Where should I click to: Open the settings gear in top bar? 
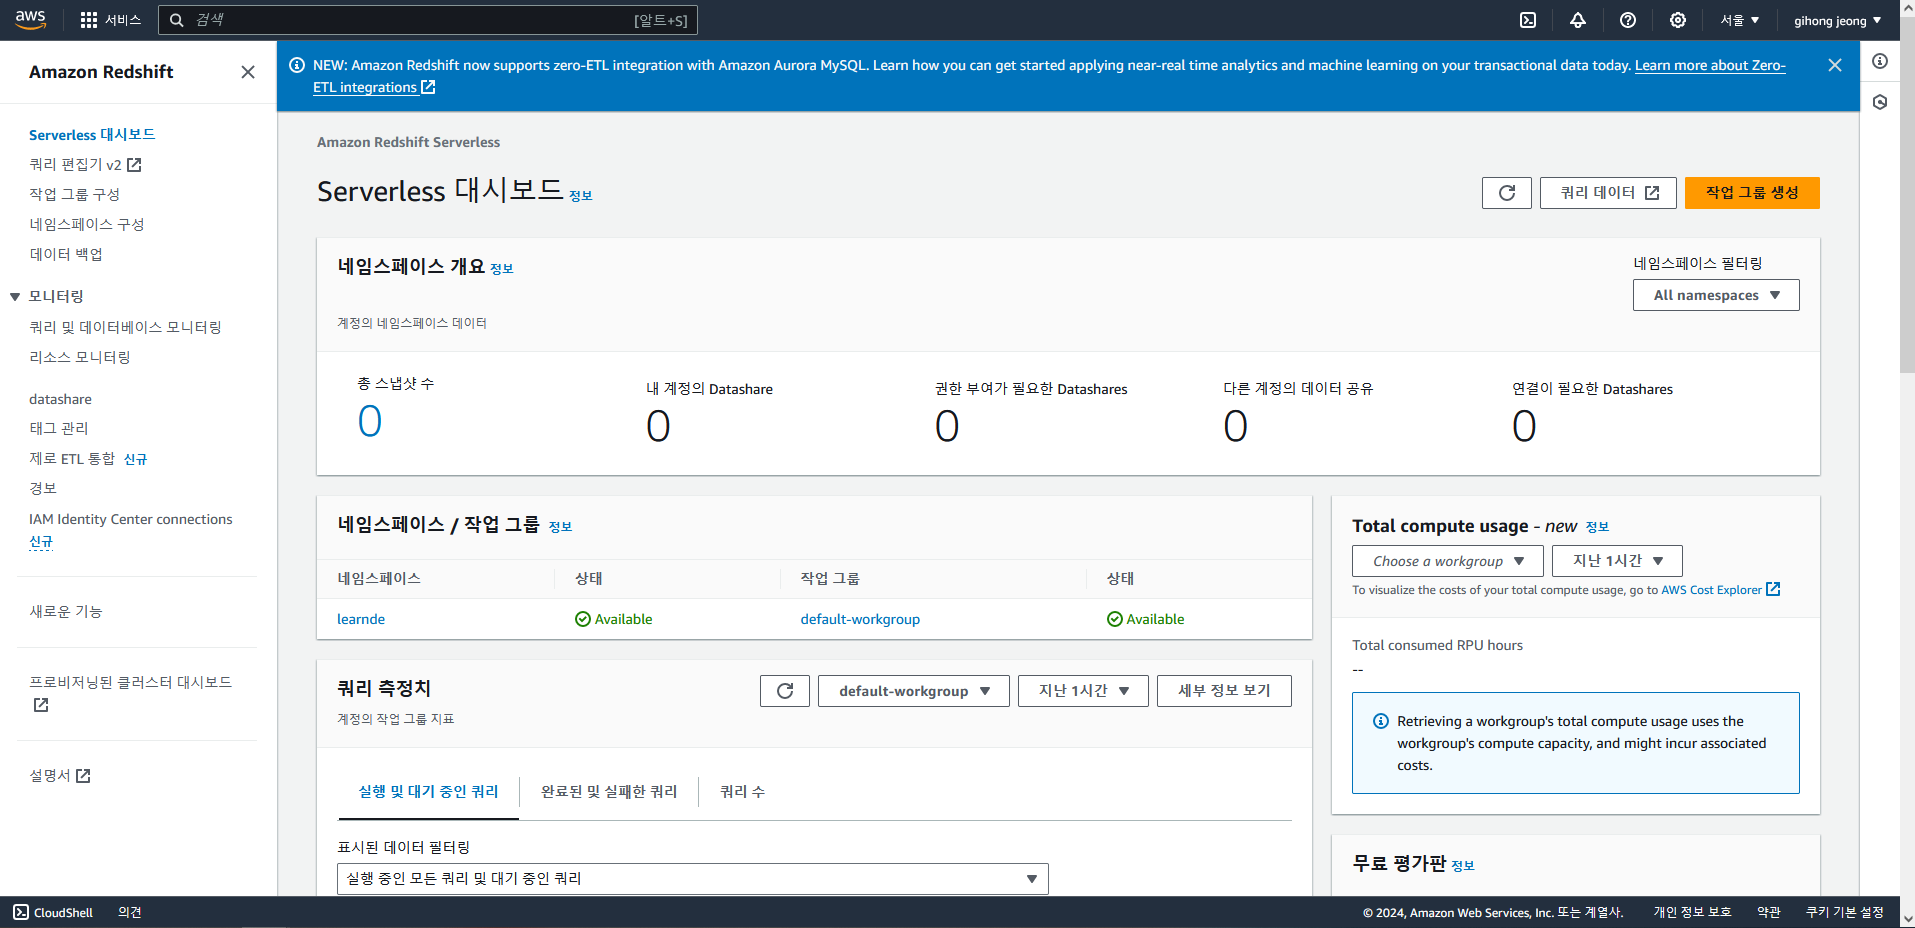coord(1678,20)
